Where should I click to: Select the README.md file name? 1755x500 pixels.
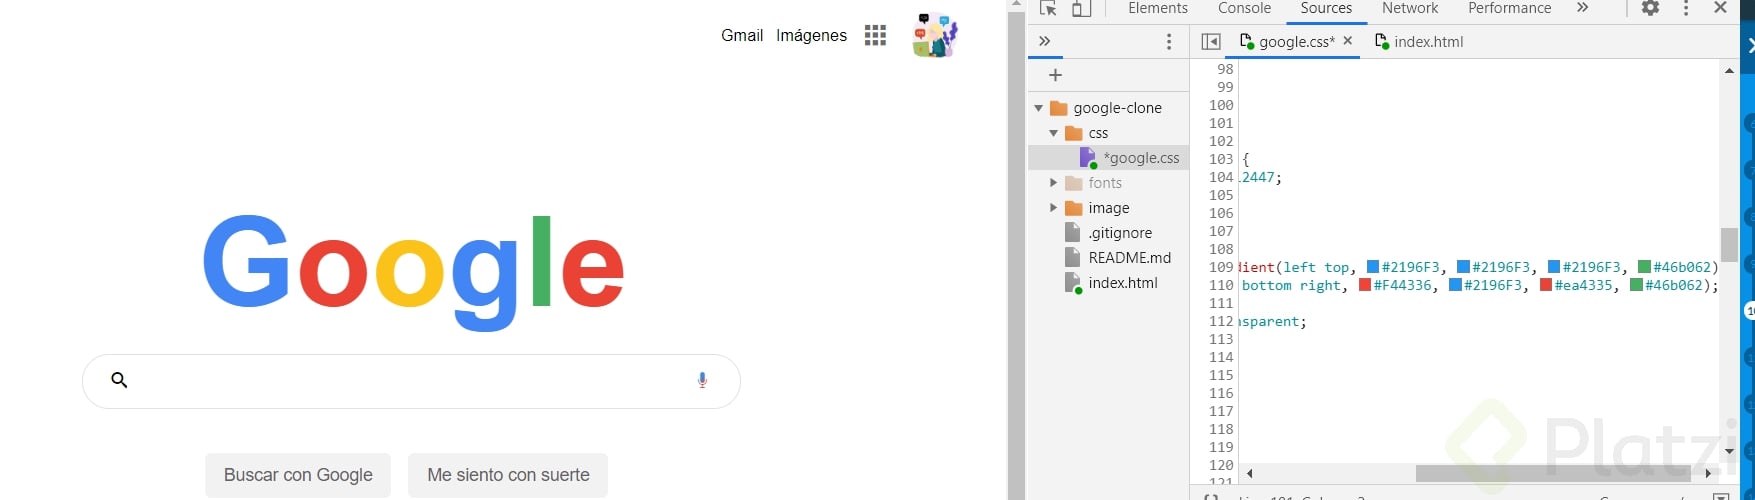[1129, 257]
